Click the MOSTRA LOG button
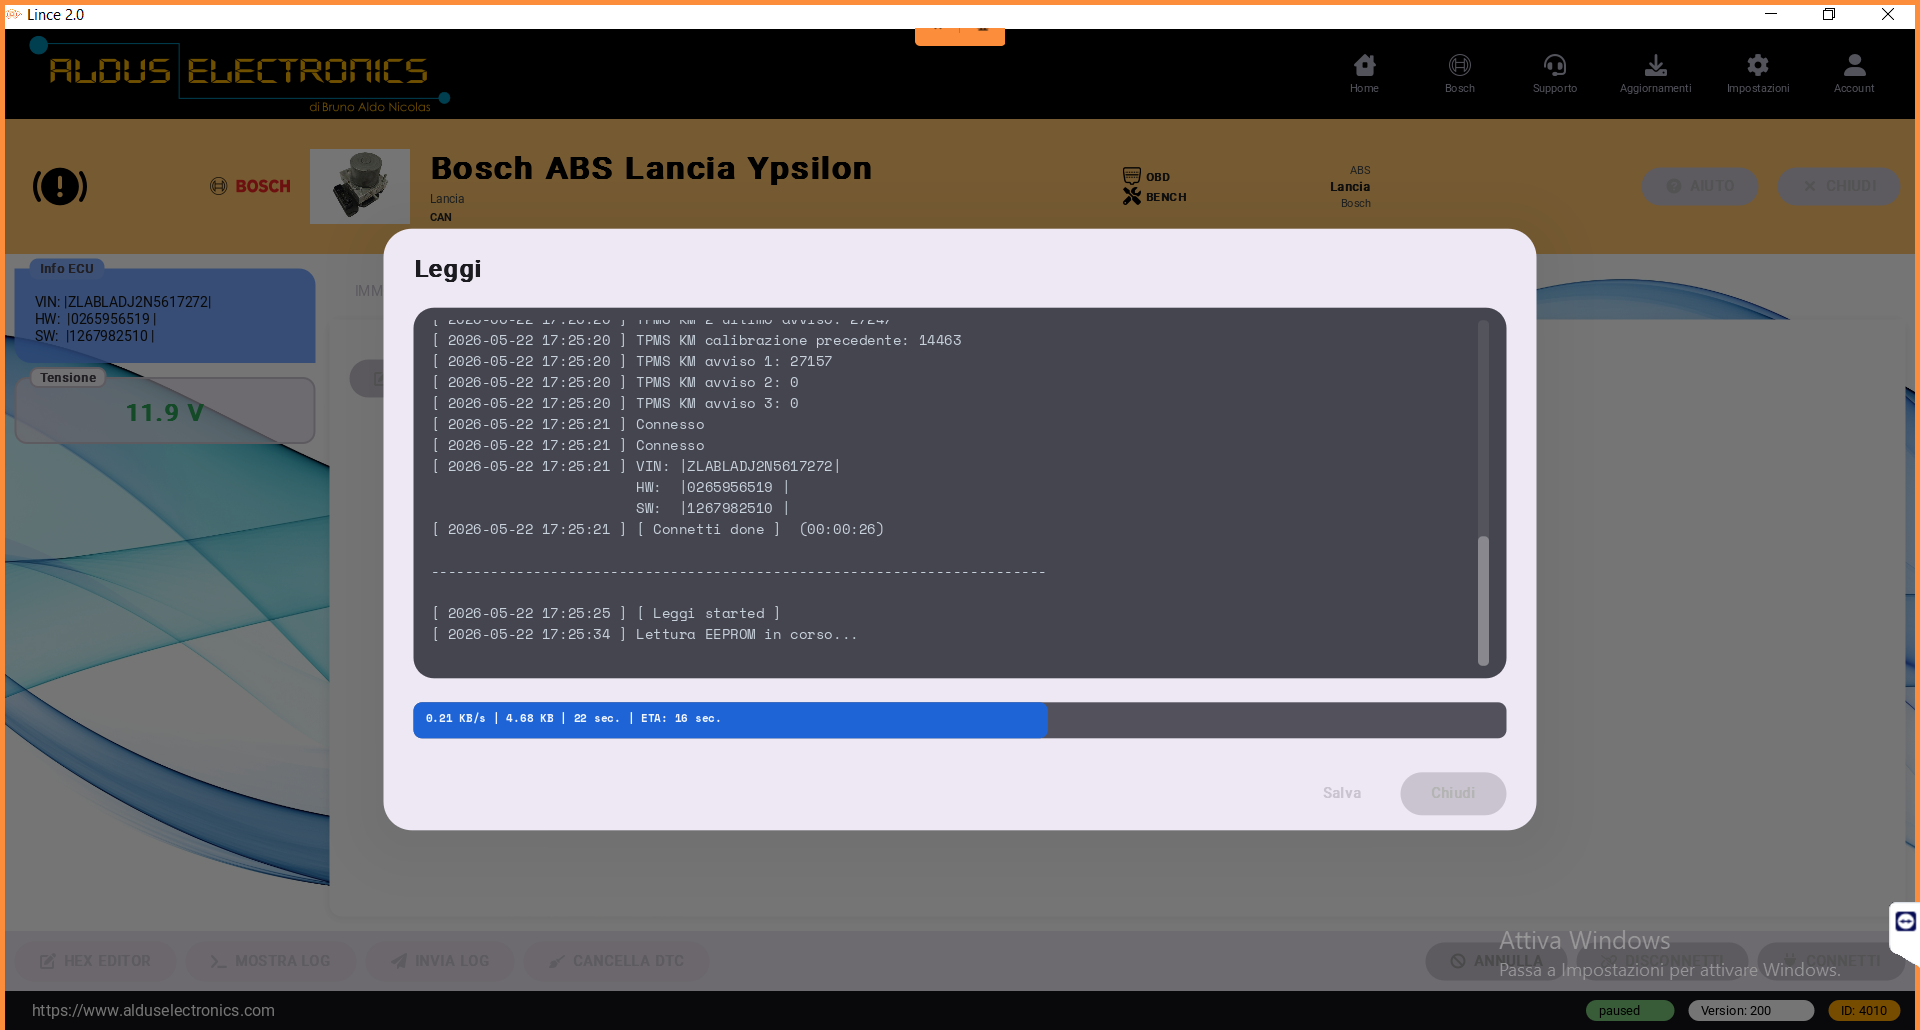The height and width of the screenshot is (1030, 1920). 270,961
